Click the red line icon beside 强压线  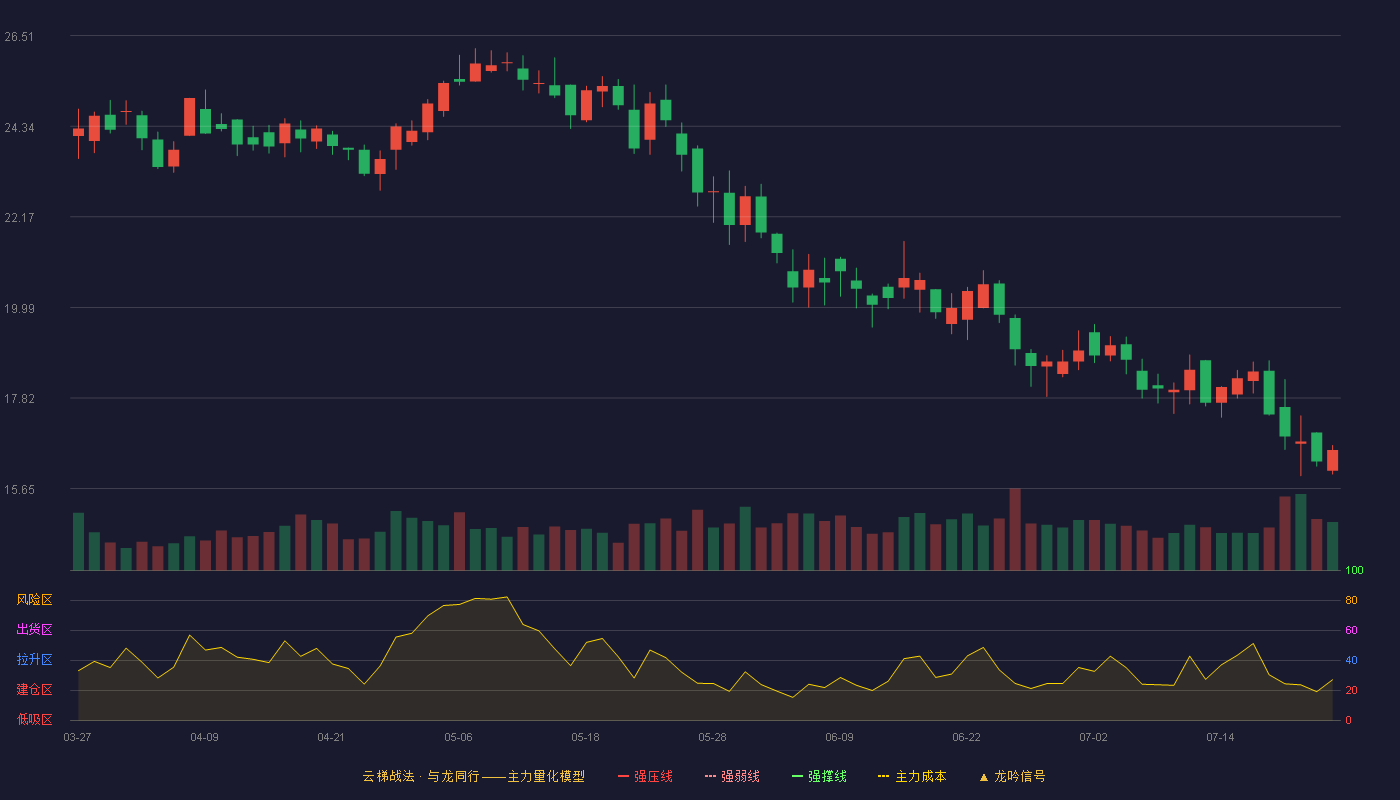click(x=624, y=776)
